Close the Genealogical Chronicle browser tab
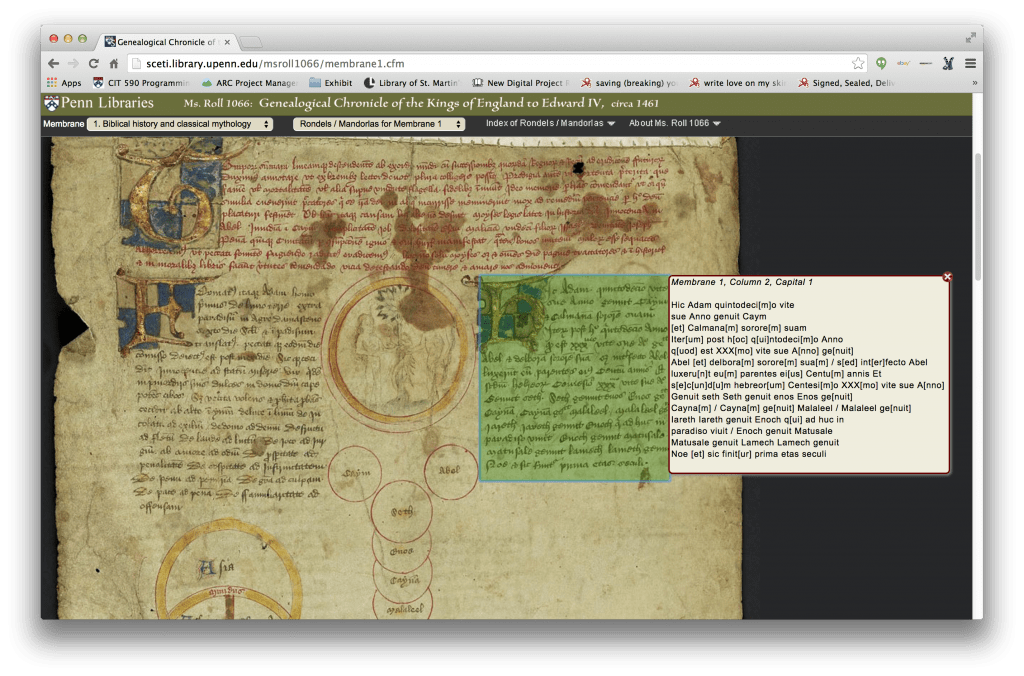Screen dimensions: 1024x676 click(x=227, y=42)
